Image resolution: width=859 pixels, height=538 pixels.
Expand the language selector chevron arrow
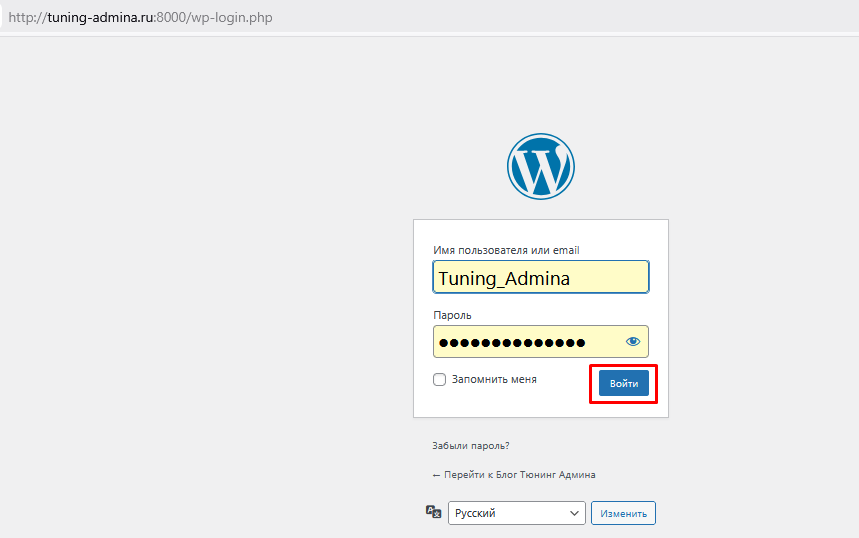pos(574,513)
